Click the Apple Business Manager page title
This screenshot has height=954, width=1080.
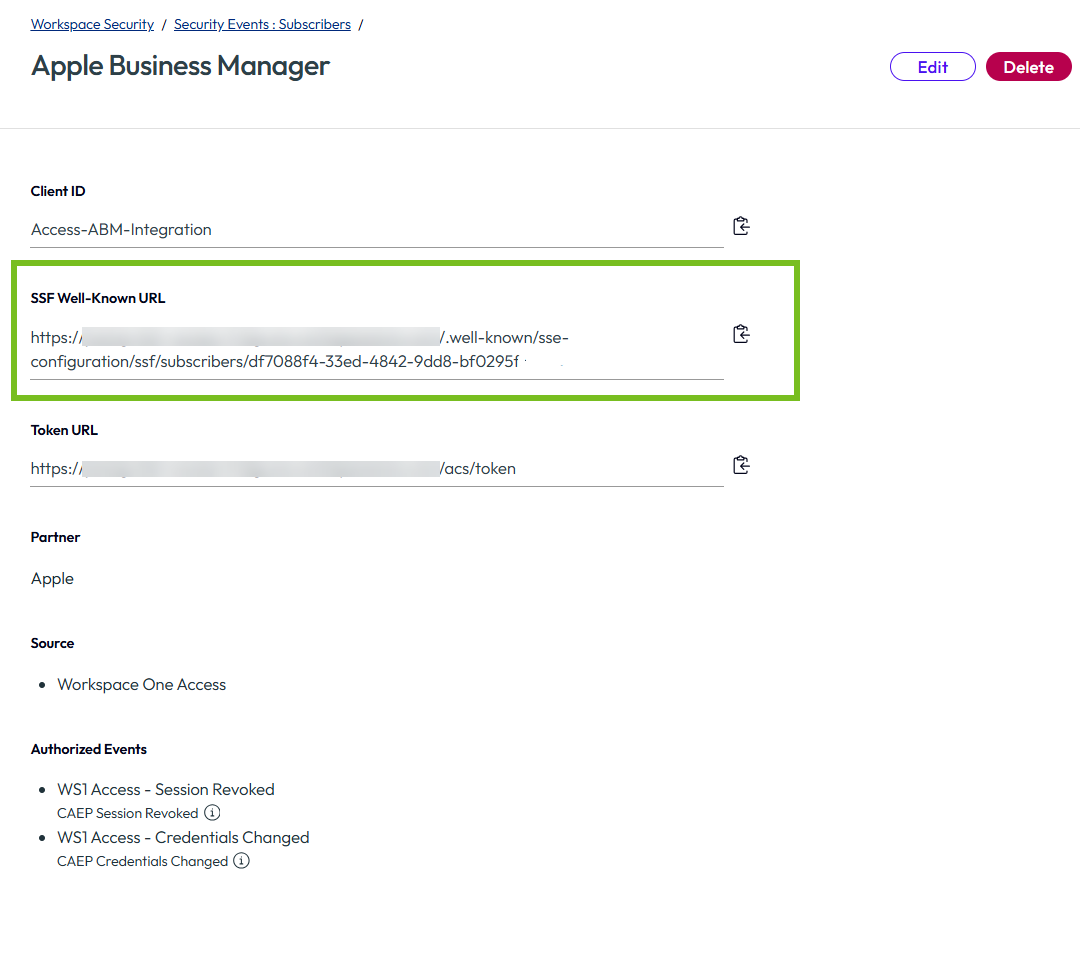point(180,66)
